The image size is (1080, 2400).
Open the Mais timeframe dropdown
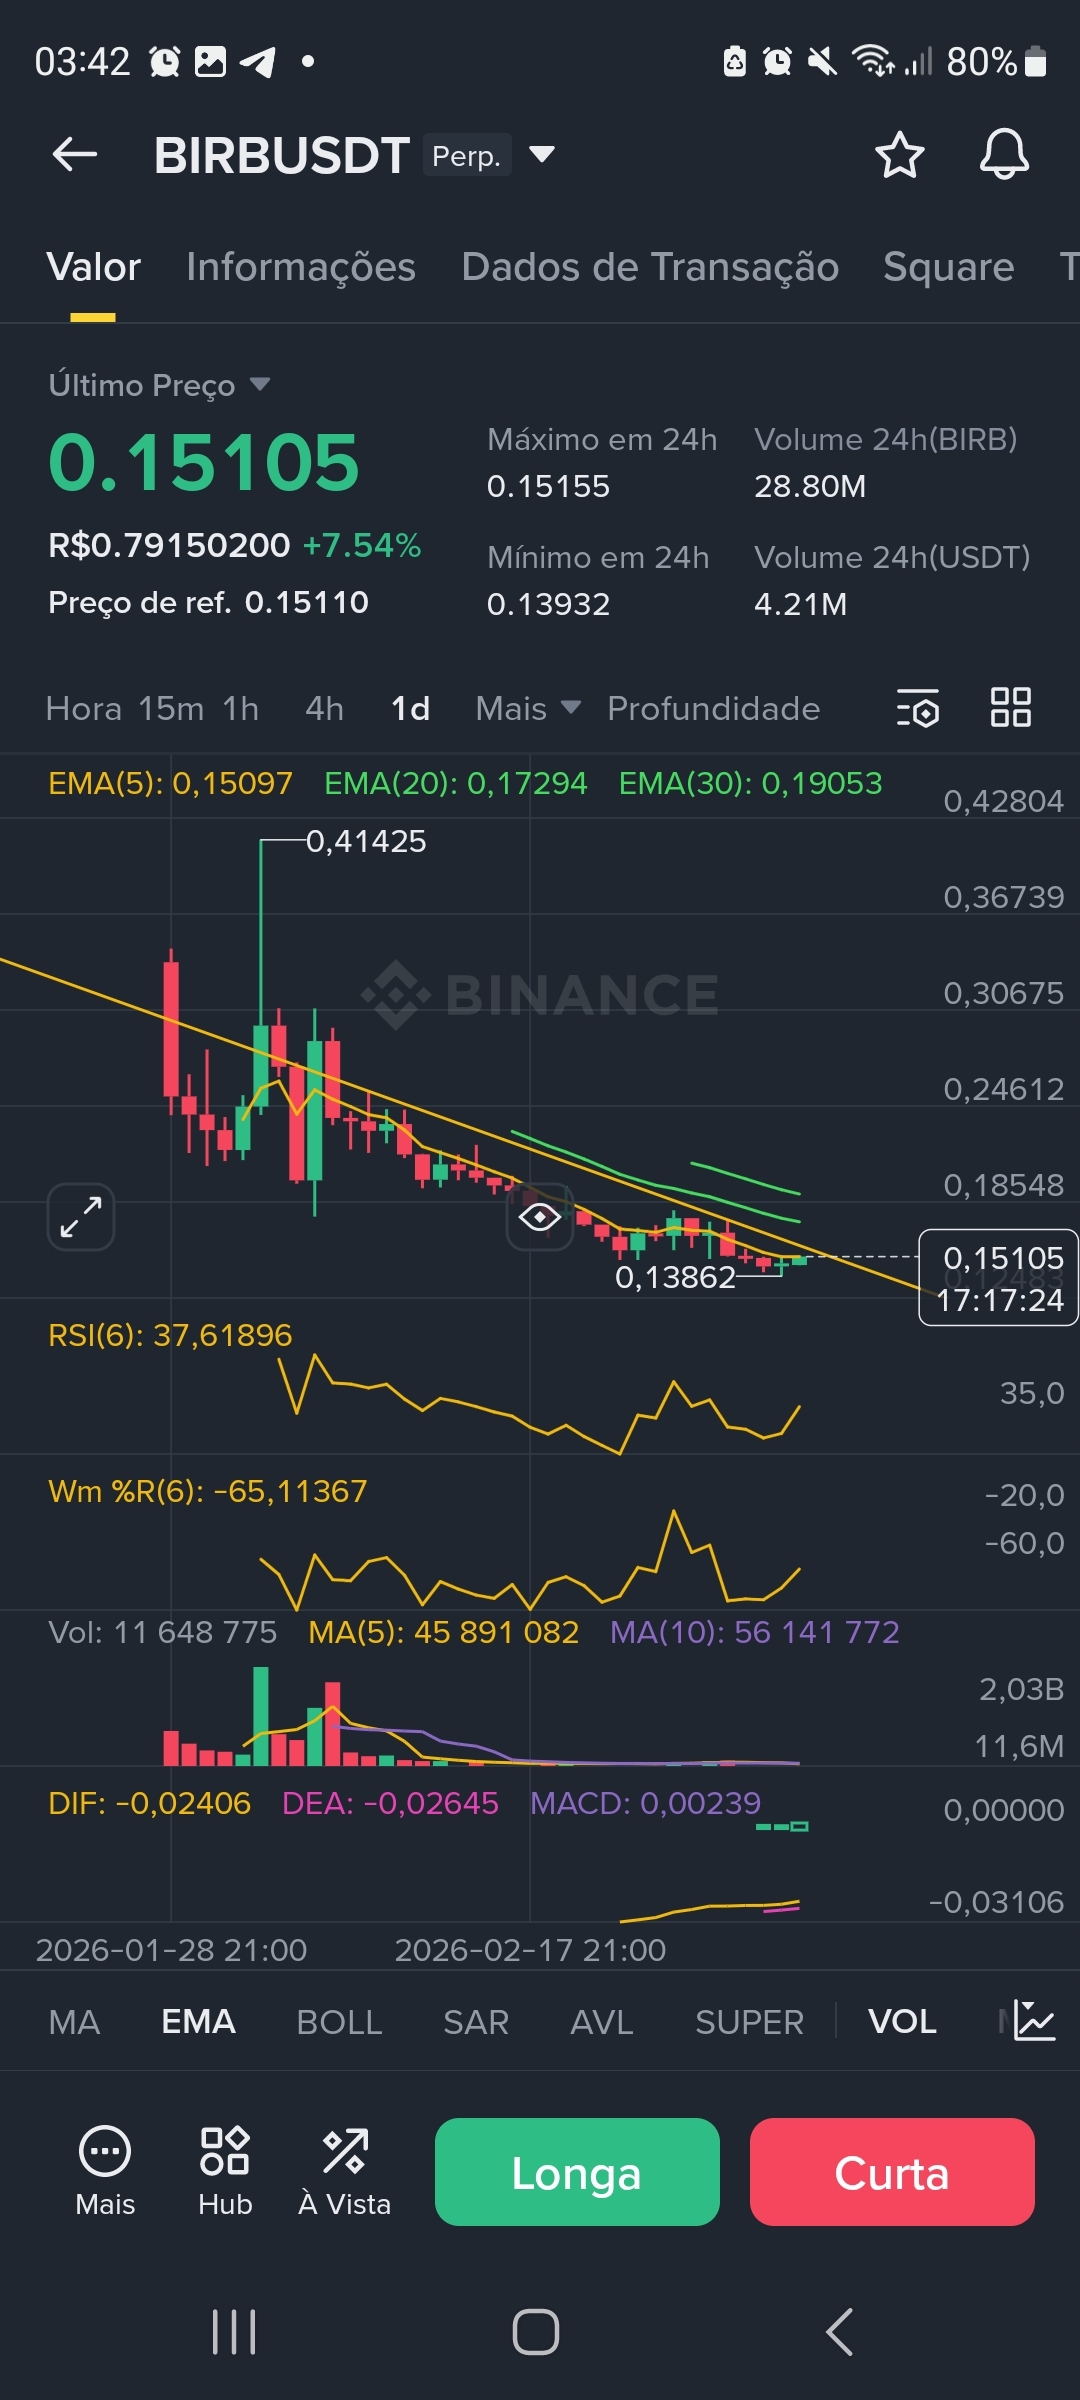(x=528, y=708)
